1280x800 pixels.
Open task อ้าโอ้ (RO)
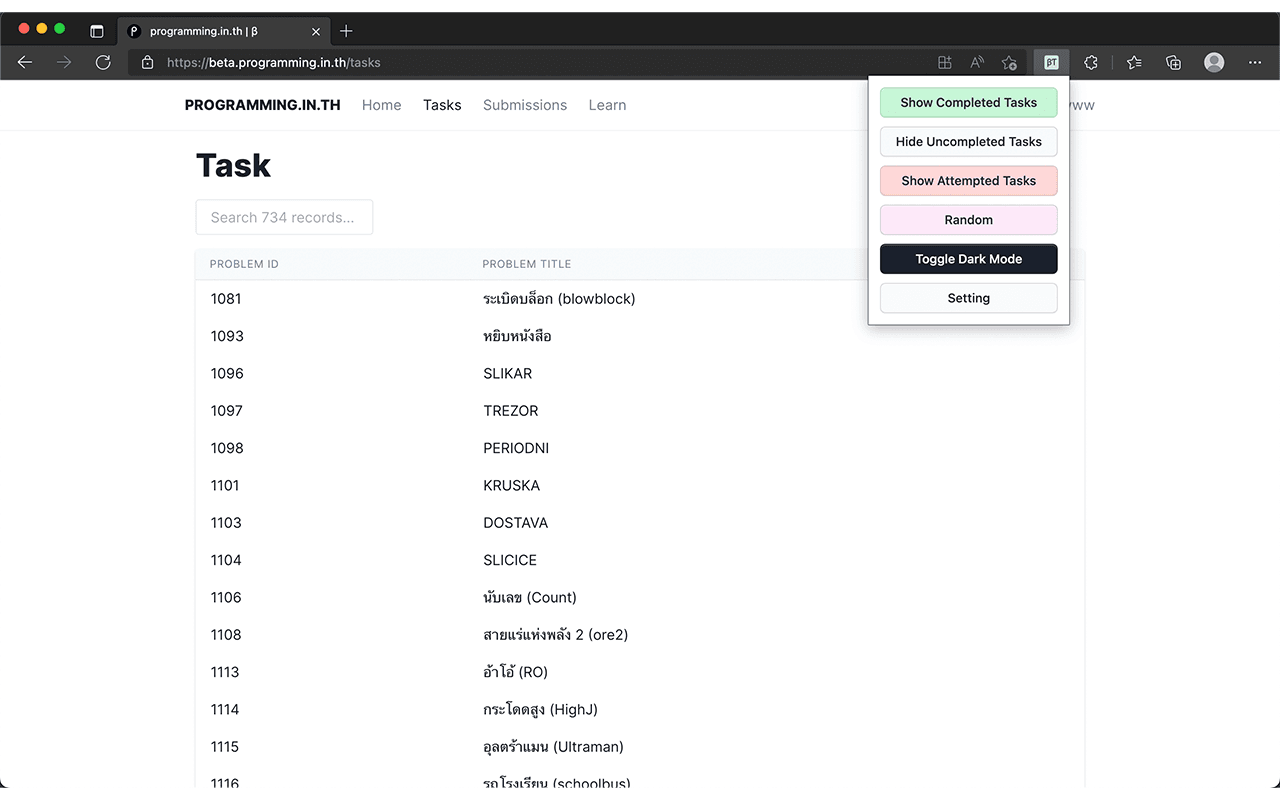516,672
